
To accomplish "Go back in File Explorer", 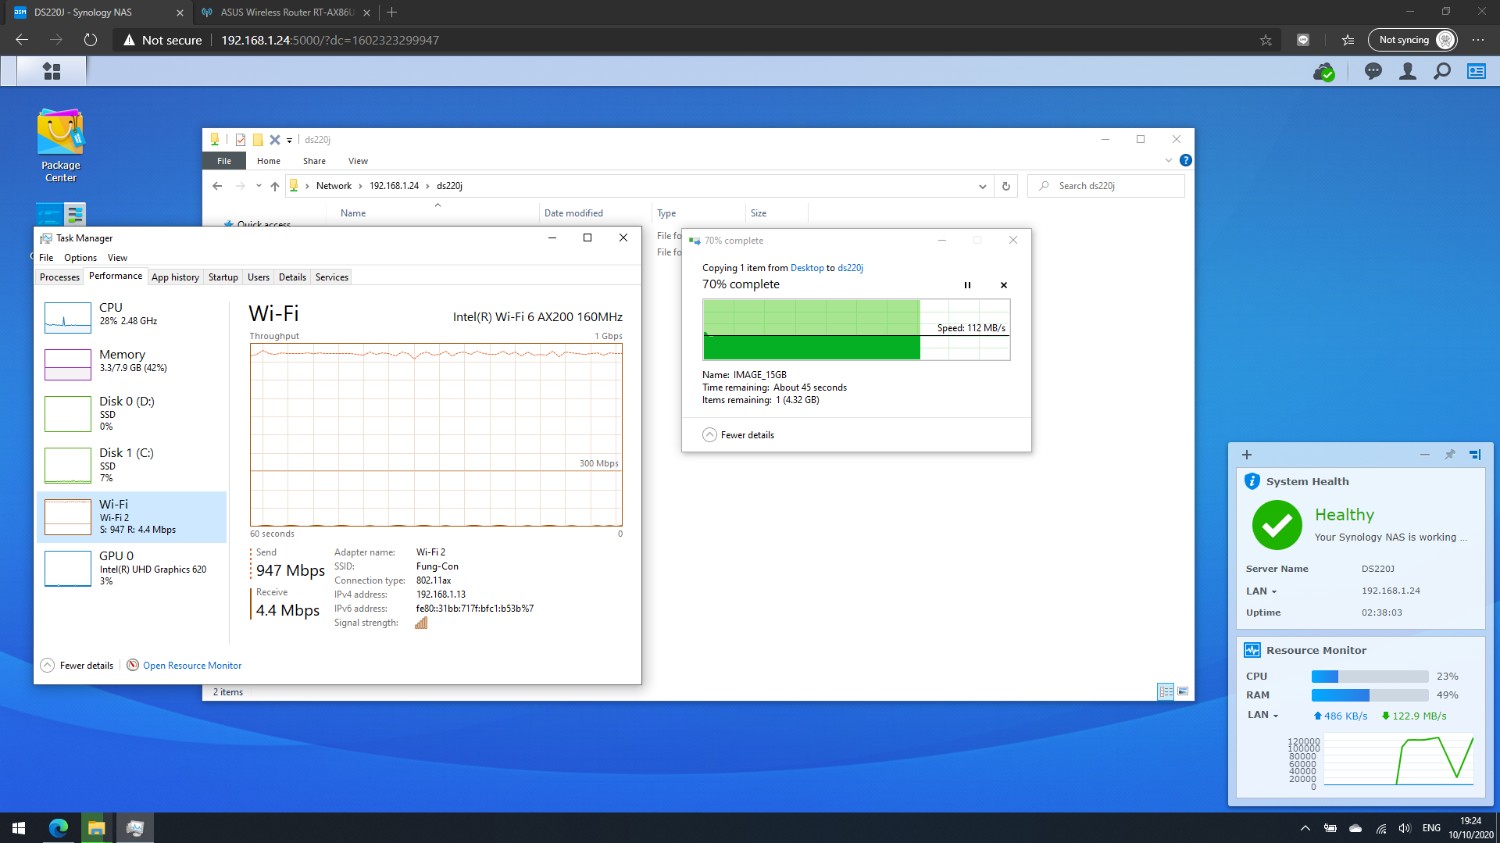I will [217, 186].
